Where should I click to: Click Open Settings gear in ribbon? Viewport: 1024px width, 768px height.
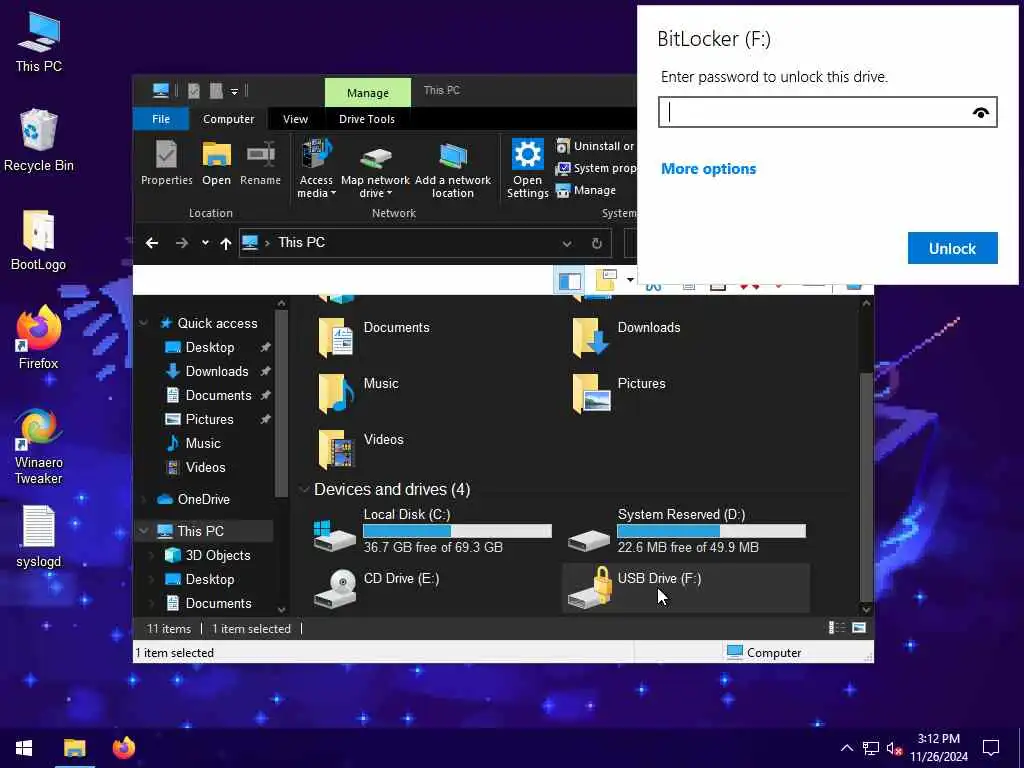[527, 168]
